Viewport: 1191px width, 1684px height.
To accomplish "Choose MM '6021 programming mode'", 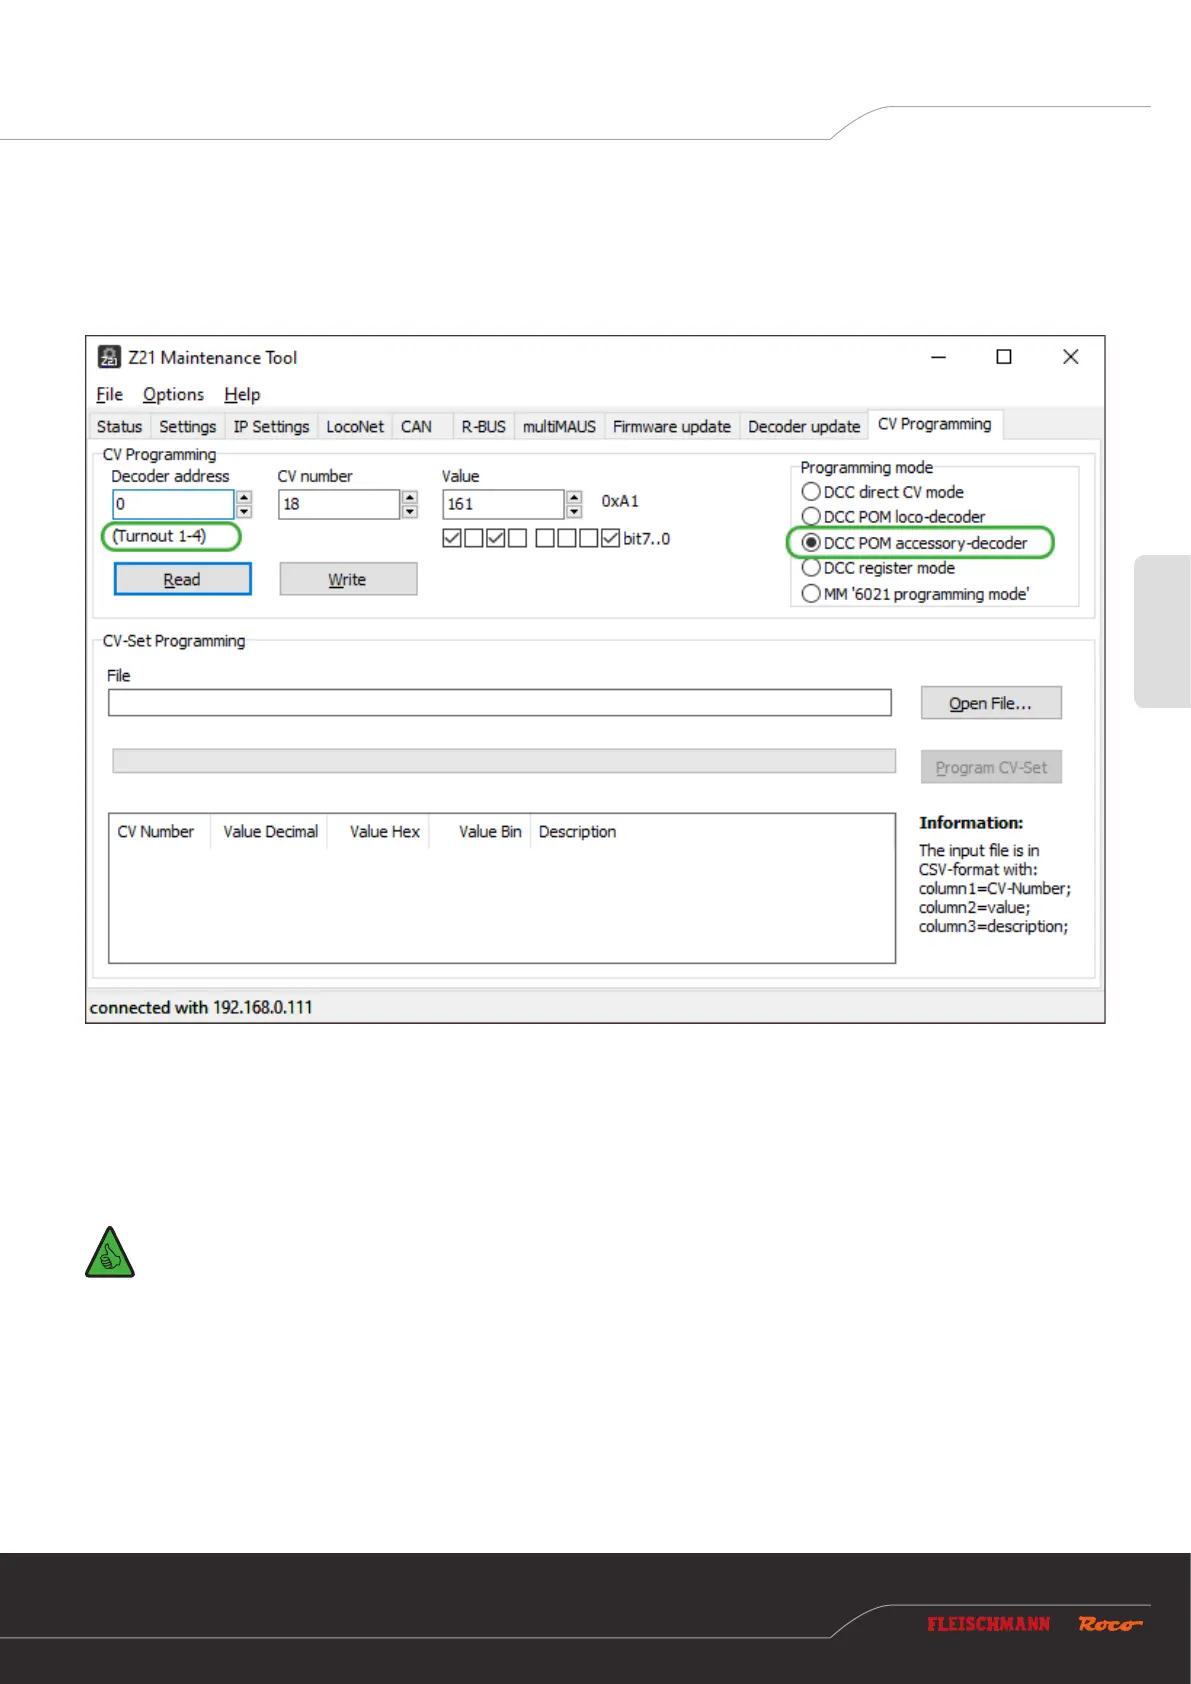I will [x=916, y=594].
